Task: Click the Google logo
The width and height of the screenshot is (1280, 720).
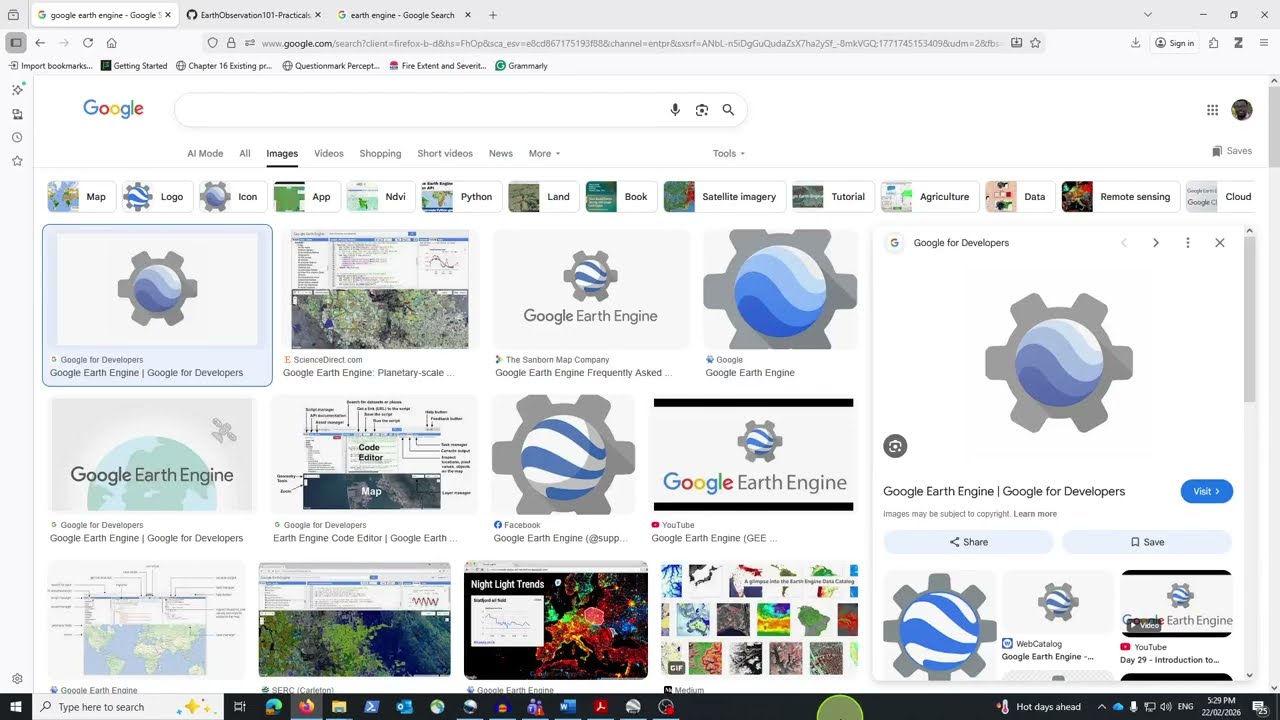Action: coord(113,109)
